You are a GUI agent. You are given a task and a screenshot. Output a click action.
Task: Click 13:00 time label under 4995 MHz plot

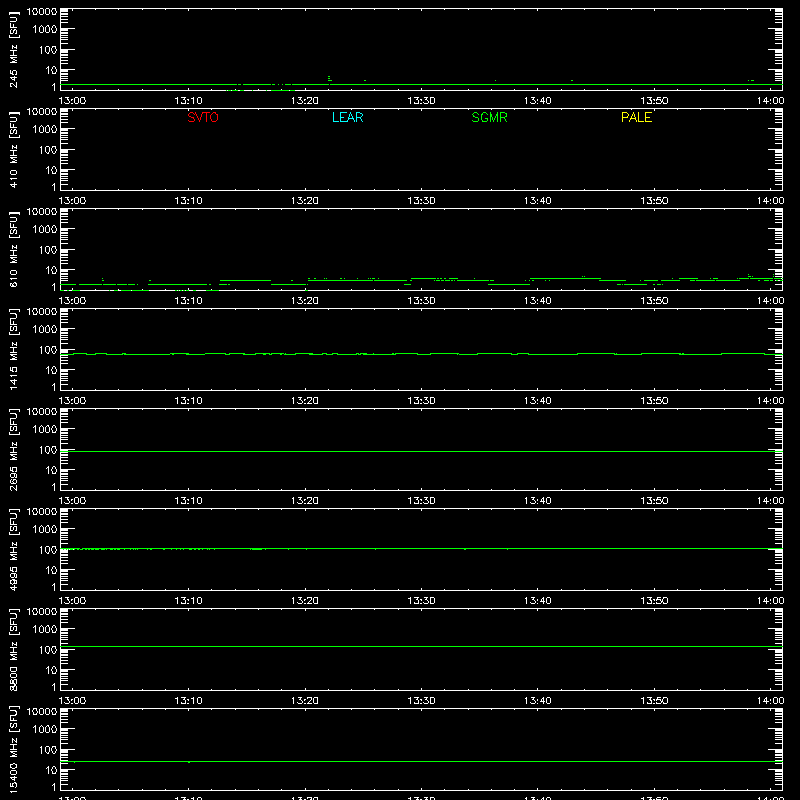point(72,601)
